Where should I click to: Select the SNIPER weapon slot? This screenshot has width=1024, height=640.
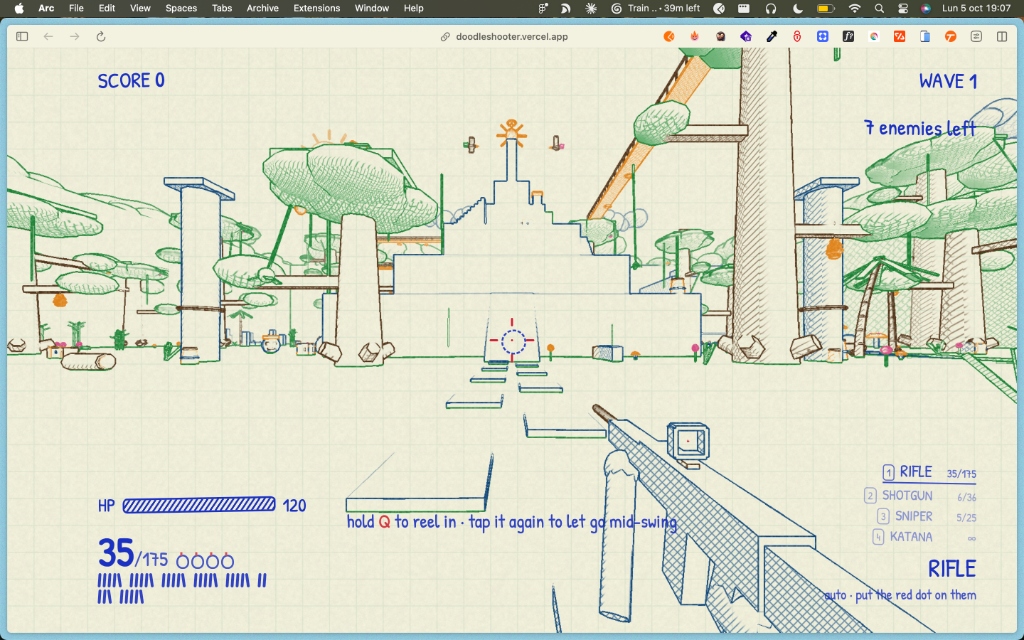(927, 517)
